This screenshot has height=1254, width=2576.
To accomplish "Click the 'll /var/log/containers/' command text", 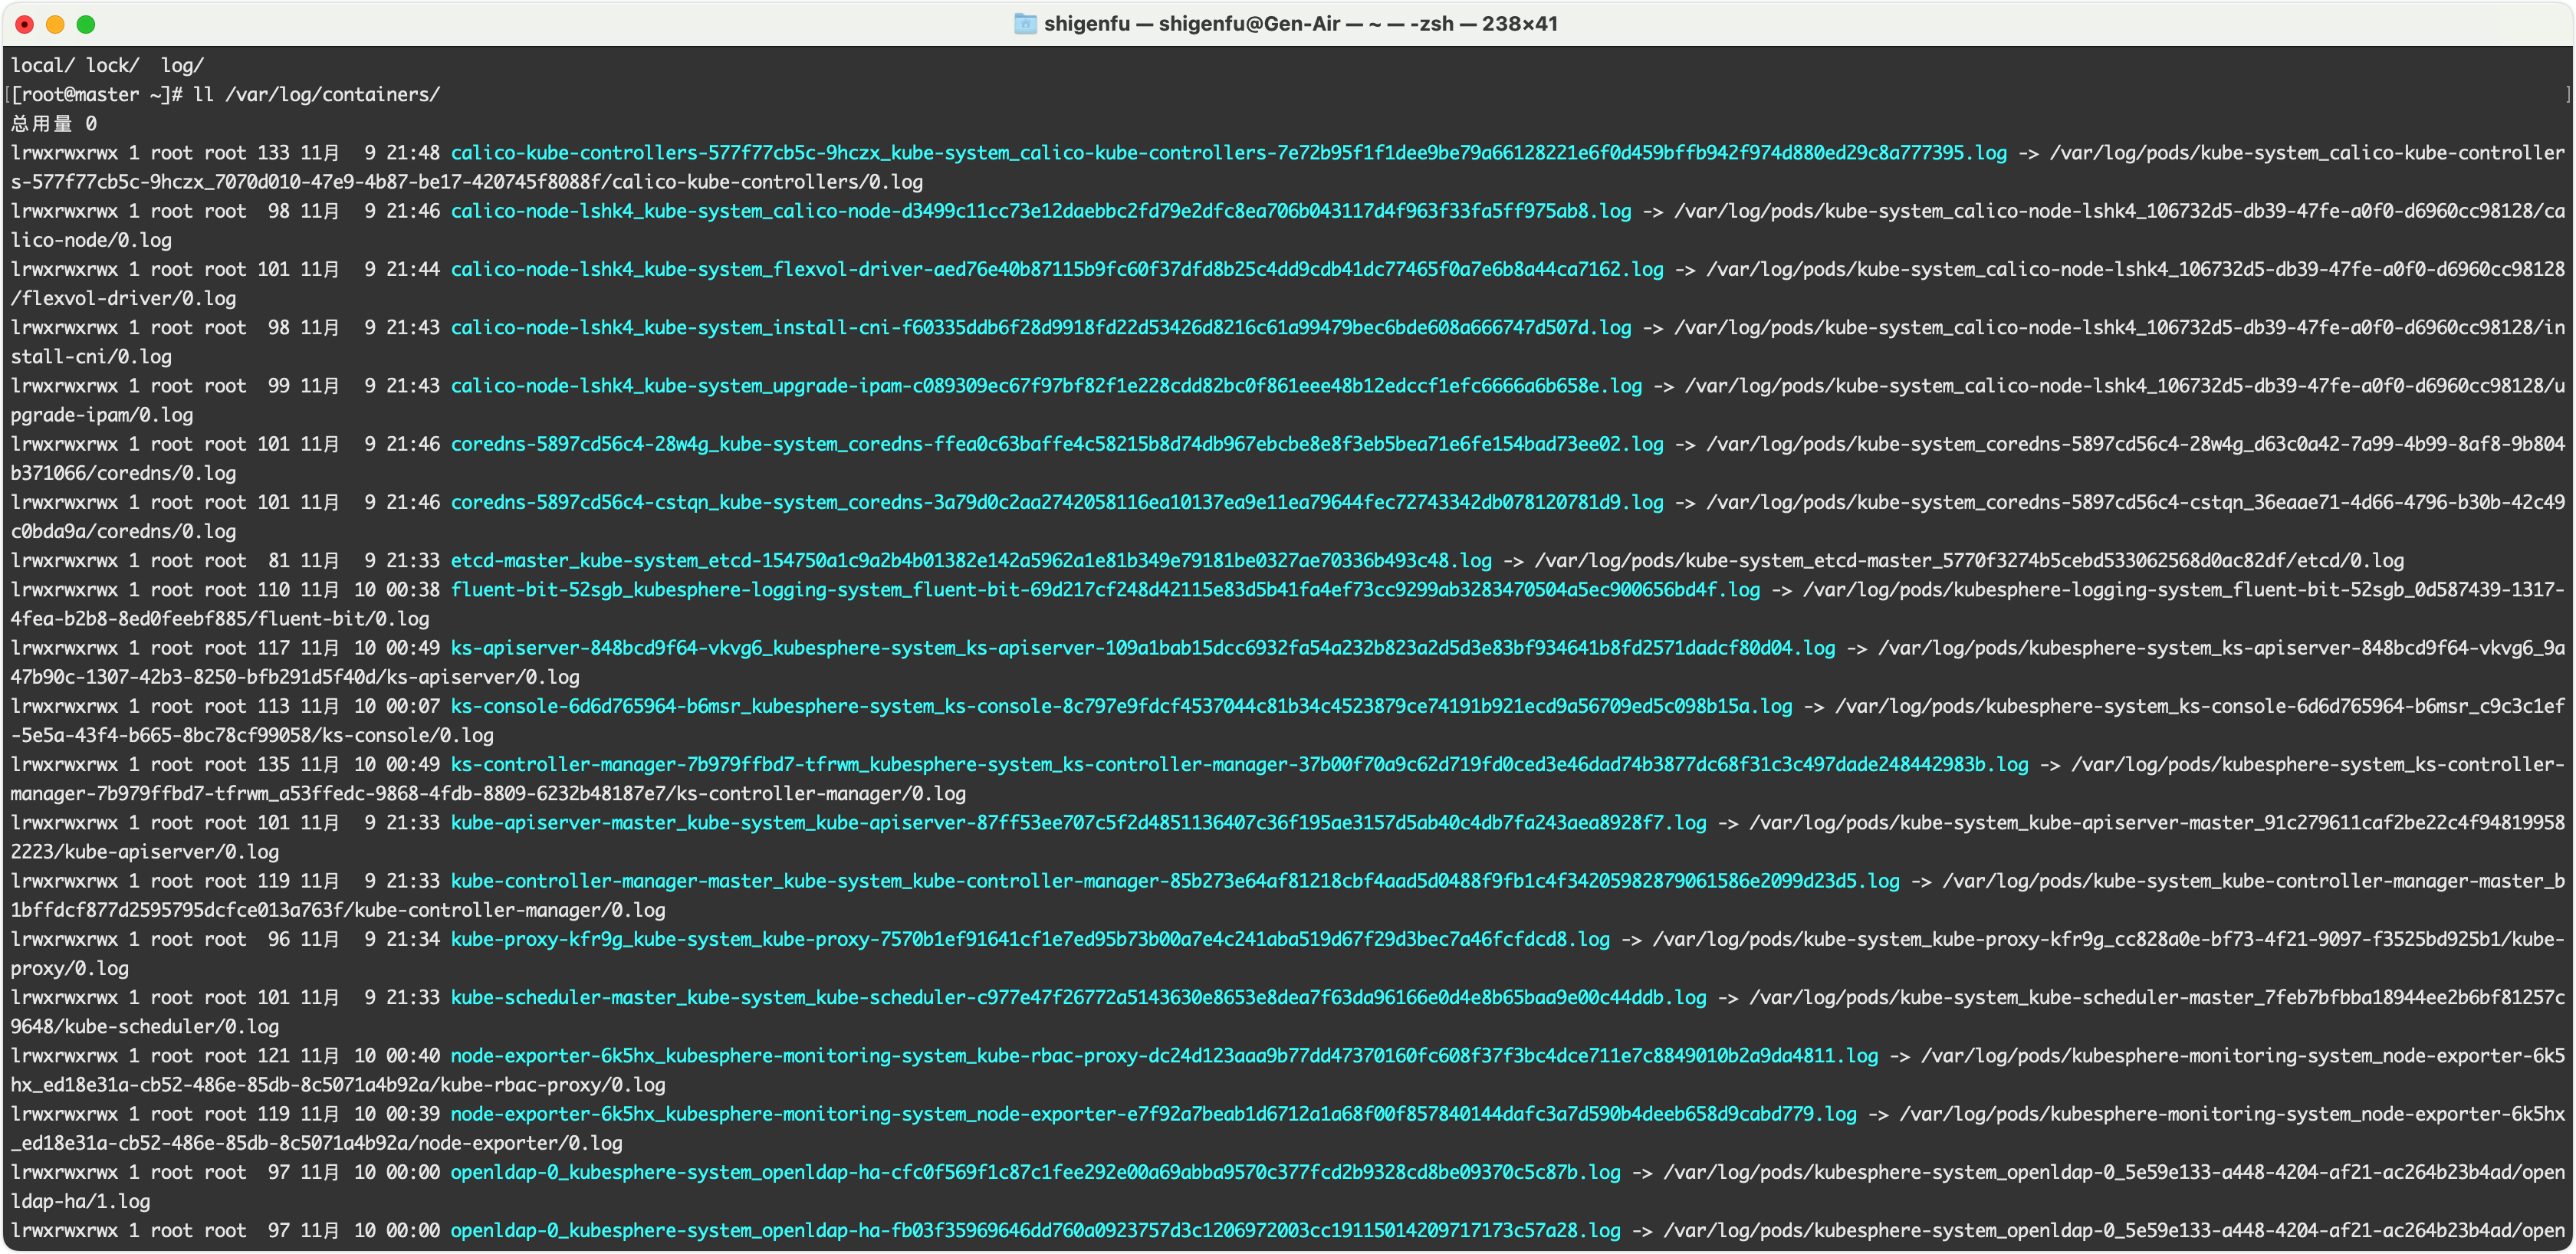I will coord(316,95).
